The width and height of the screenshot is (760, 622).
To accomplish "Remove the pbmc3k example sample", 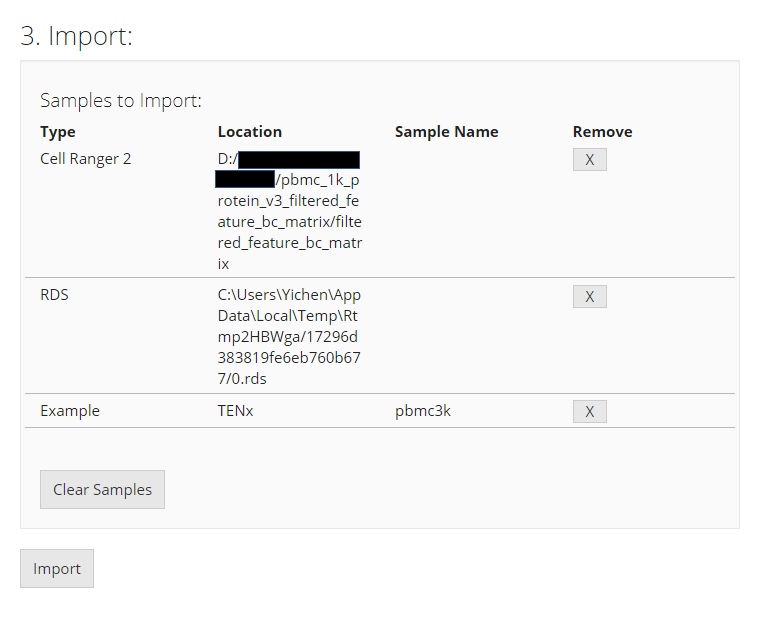I will tap(589, 412).
